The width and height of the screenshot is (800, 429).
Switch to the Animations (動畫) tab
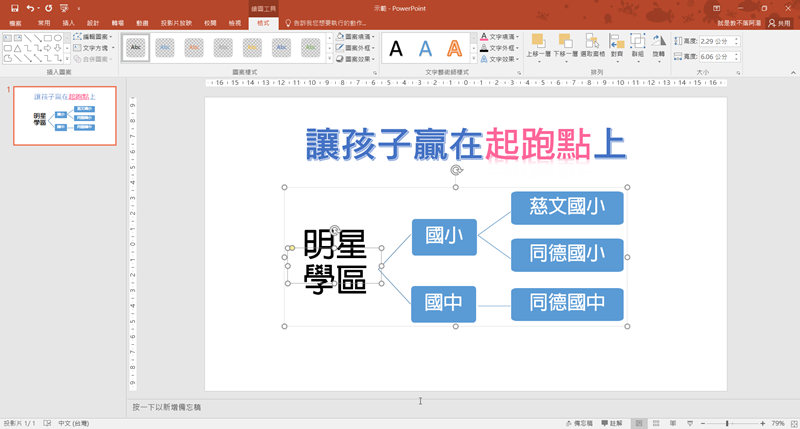[x=143, y=22]
